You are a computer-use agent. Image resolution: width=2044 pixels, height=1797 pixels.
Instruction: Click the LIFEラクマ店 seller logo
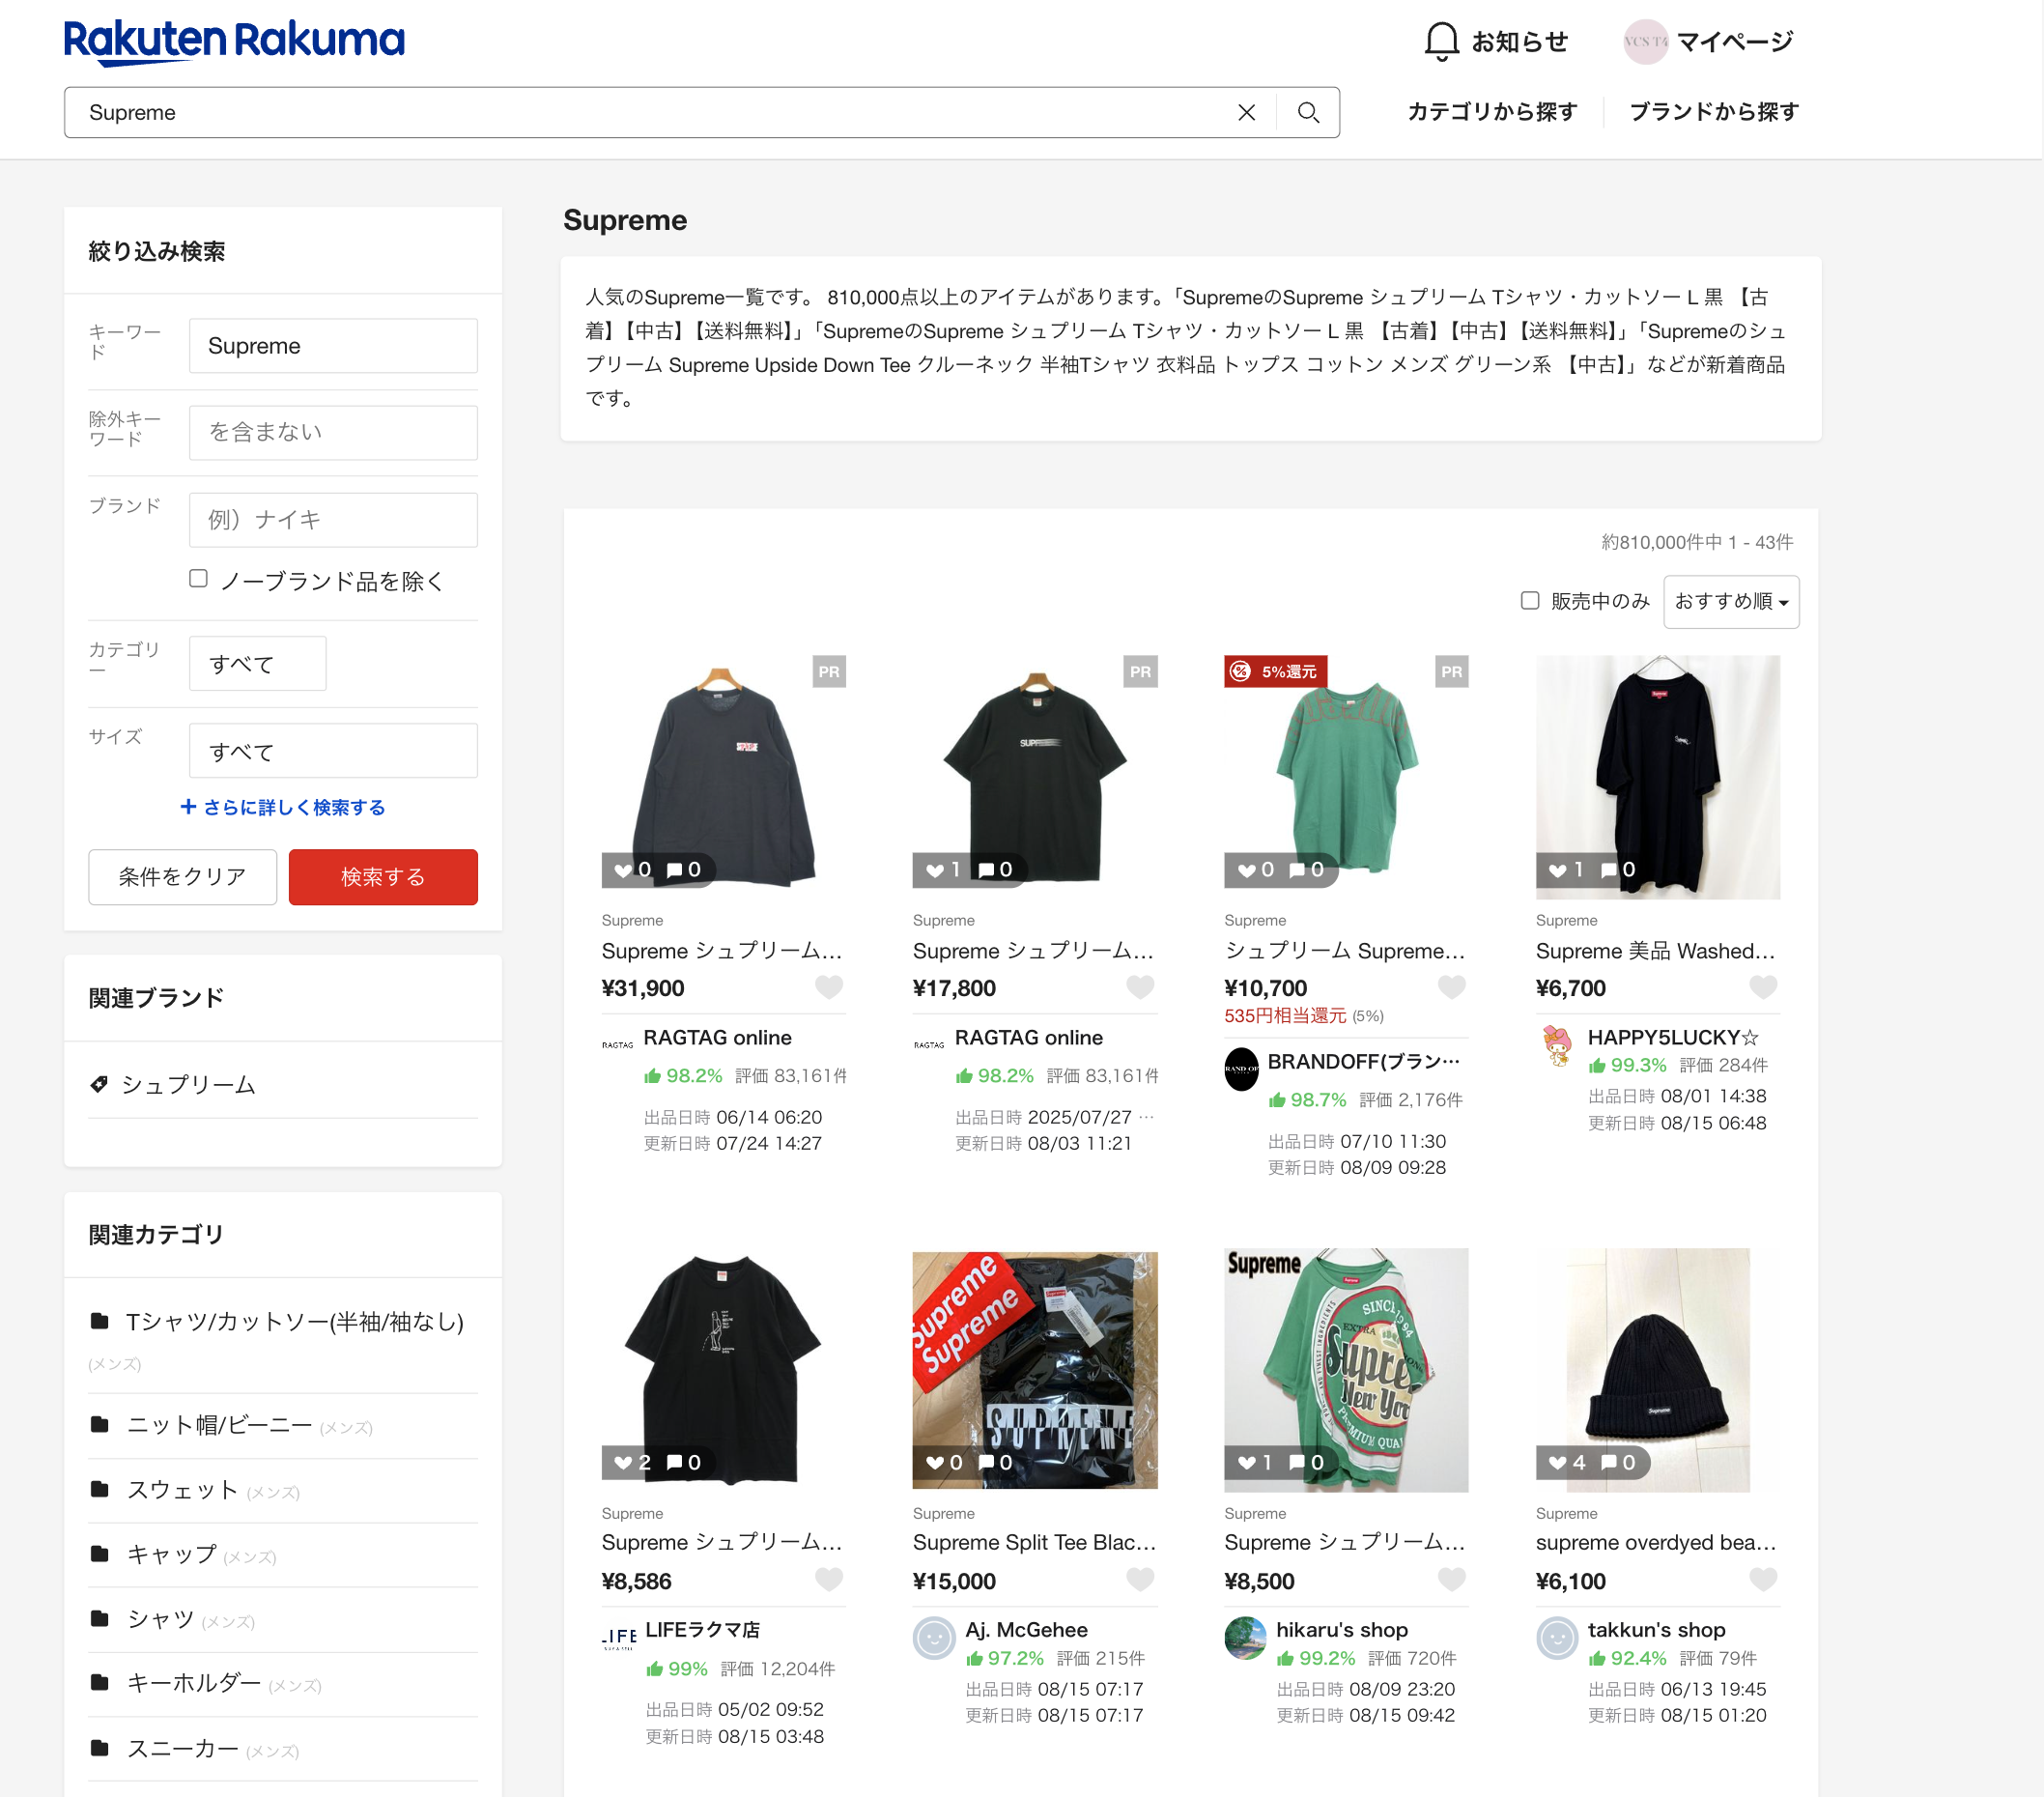(619, 1637)
